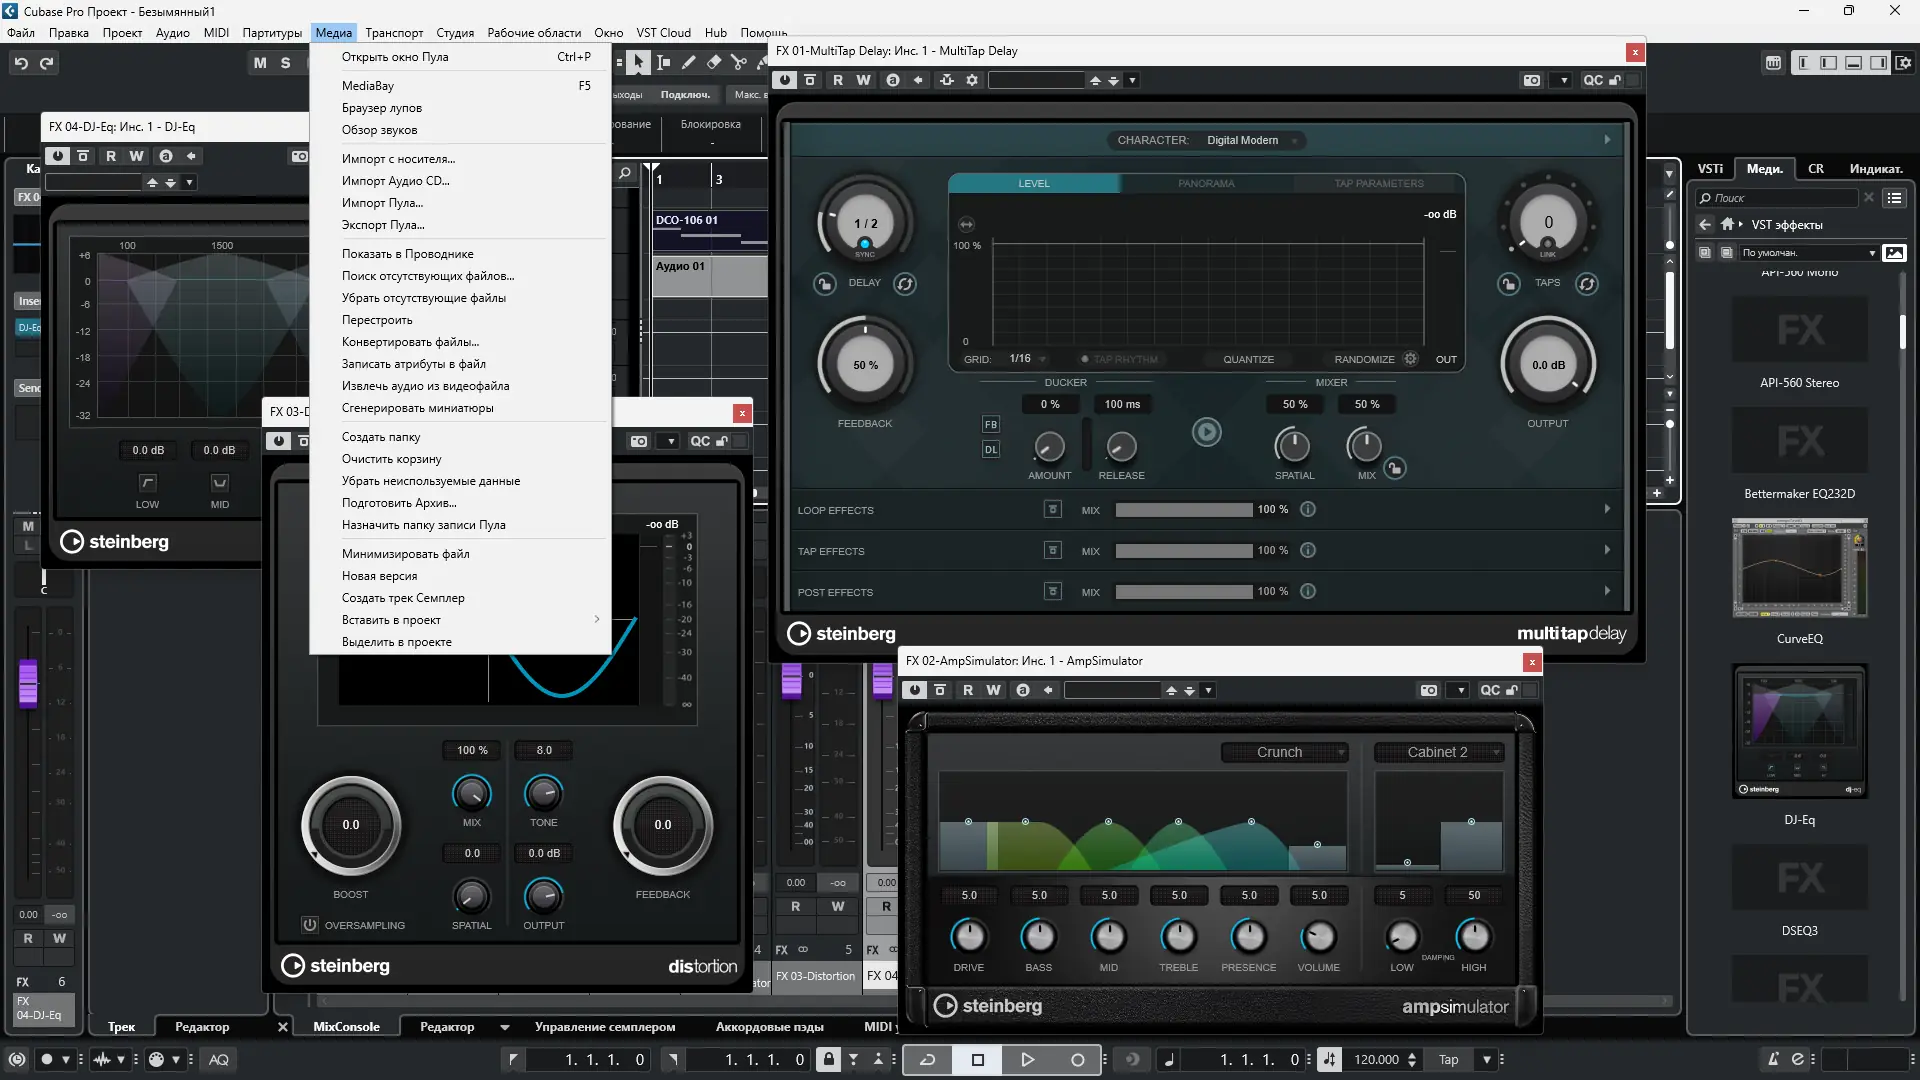1920x1080 pixels.
Task: Click the Stop button in transport
Action: click(x=978, y=1060)
